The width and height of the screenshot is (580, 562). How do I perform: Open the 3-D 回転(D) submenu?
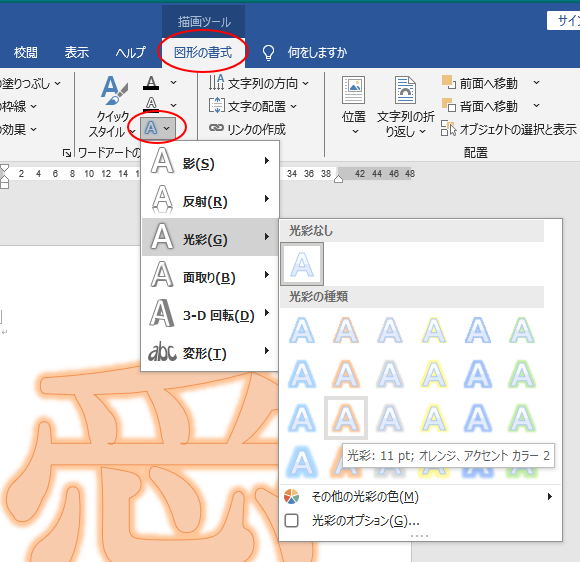210,313
